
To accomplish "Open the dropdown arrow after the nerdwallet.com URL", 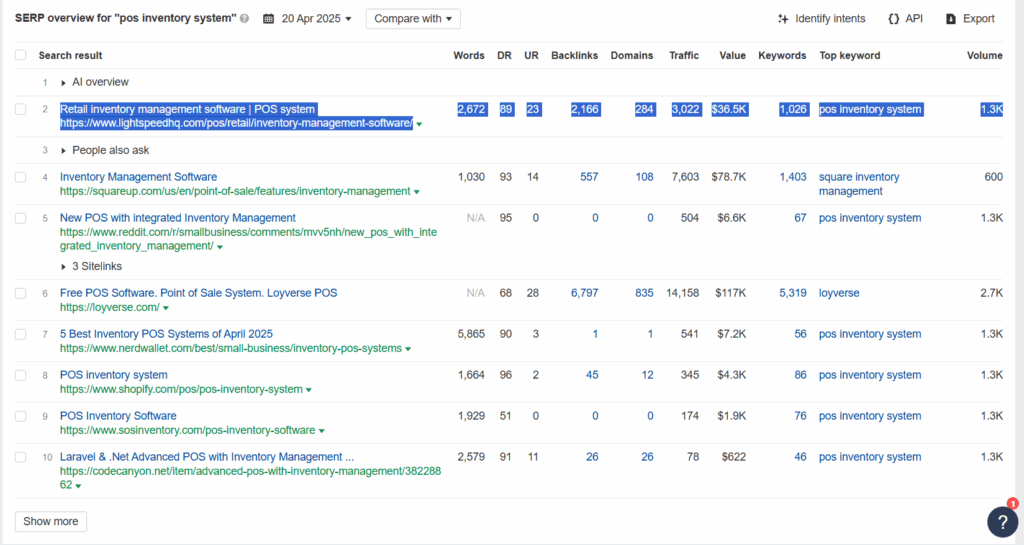I will pos(408,349).
